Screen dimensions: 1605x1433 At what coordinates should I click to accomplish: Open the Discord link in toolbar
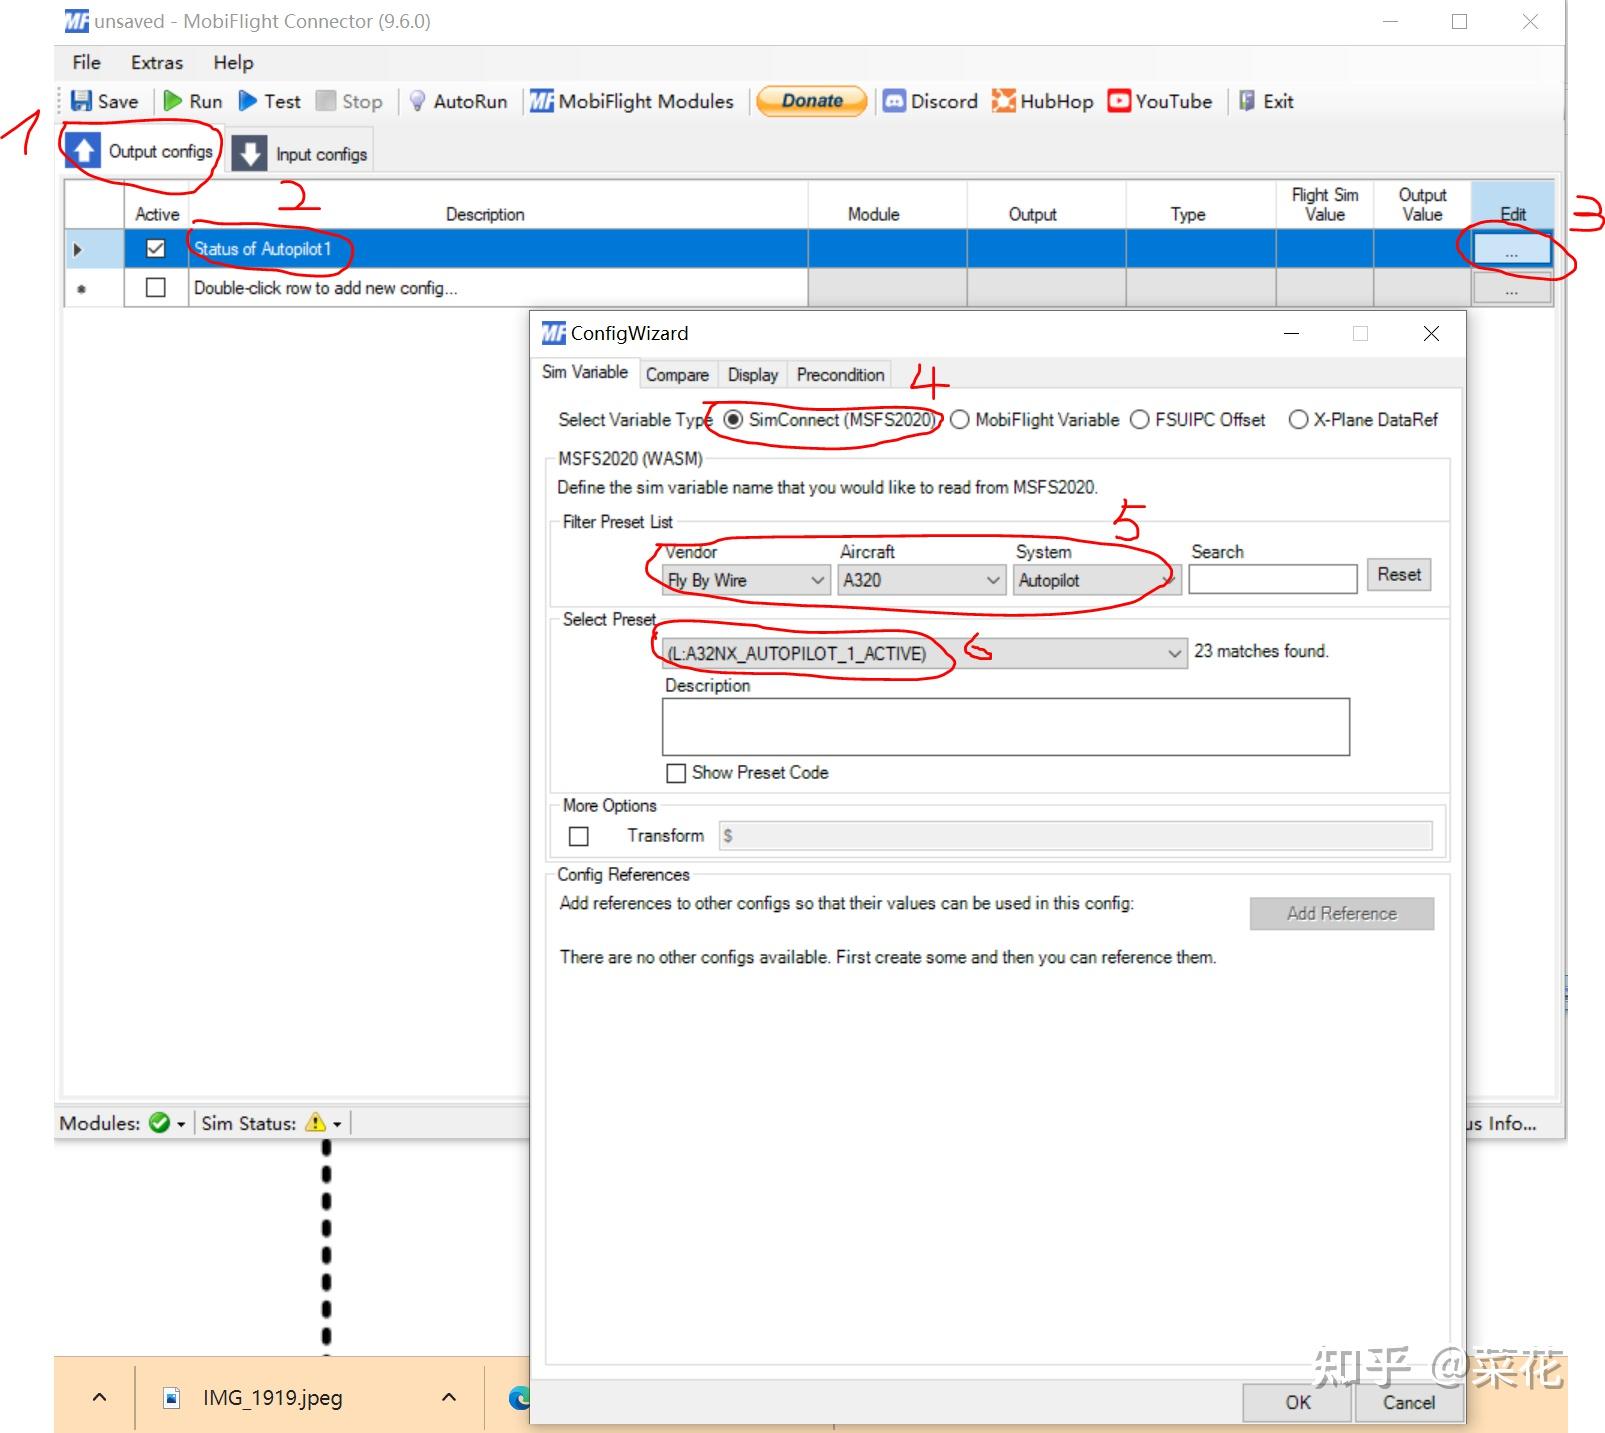[x=930, y=101]
